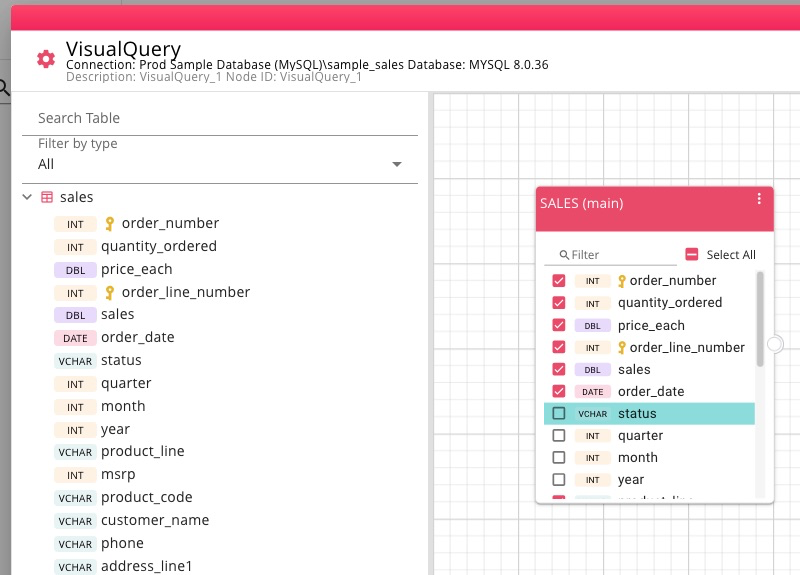Toggle the Select All checkbox
Image resolution: width=800 pixels, height=575 pixels.
click(691, 254)
